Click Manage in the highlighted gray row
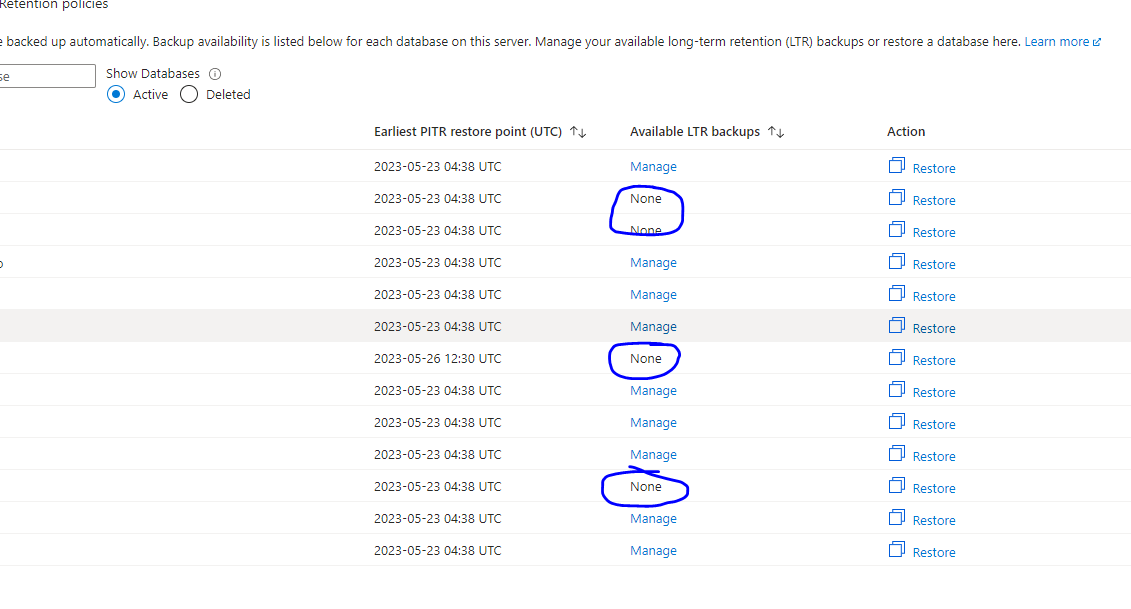Screen dimensions: 1131x609 pos(653,327)
